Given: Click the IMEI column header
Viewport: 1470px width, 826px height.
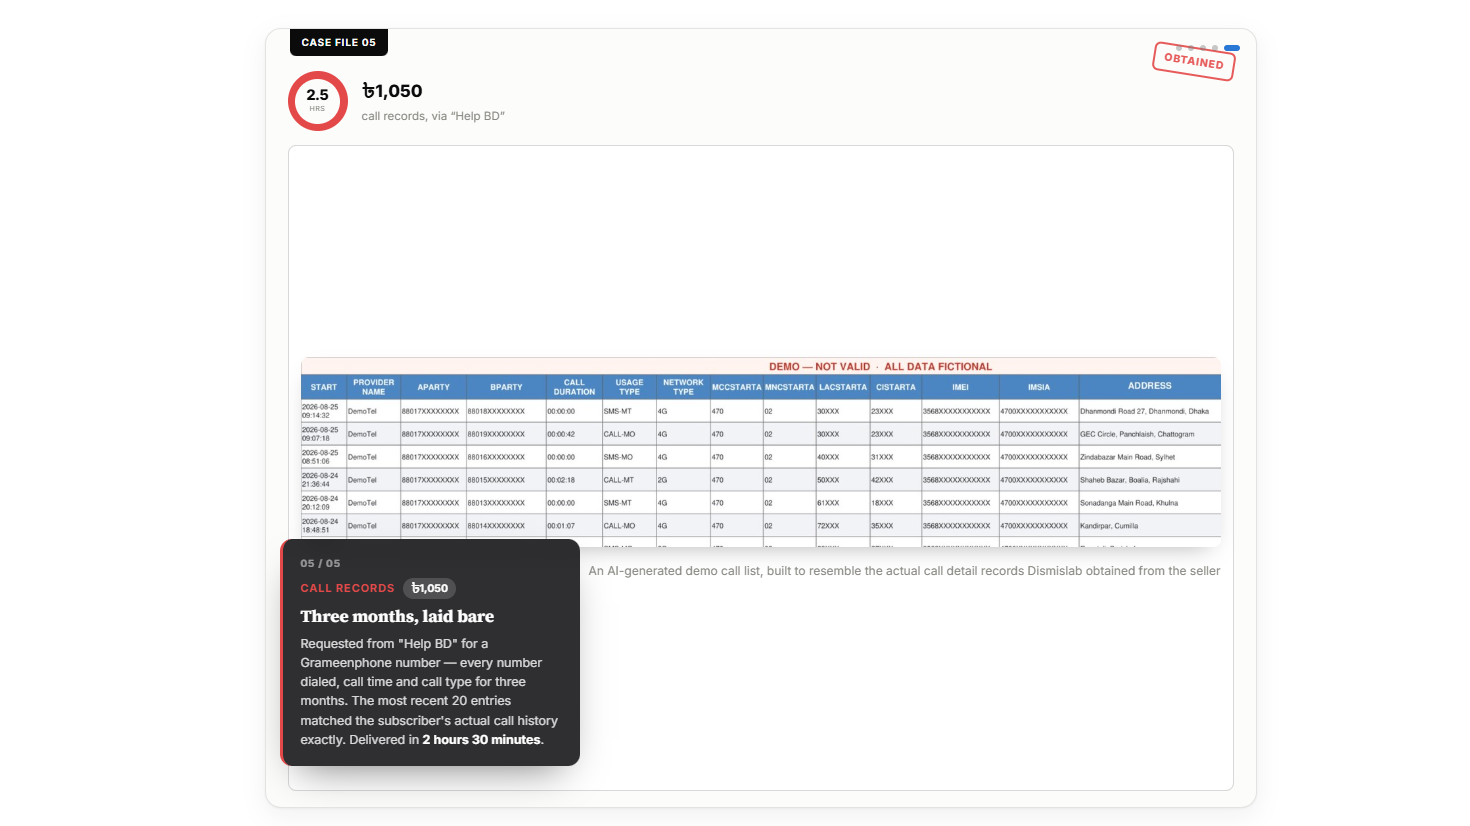Looking at the screenshot, I should 960,387.
